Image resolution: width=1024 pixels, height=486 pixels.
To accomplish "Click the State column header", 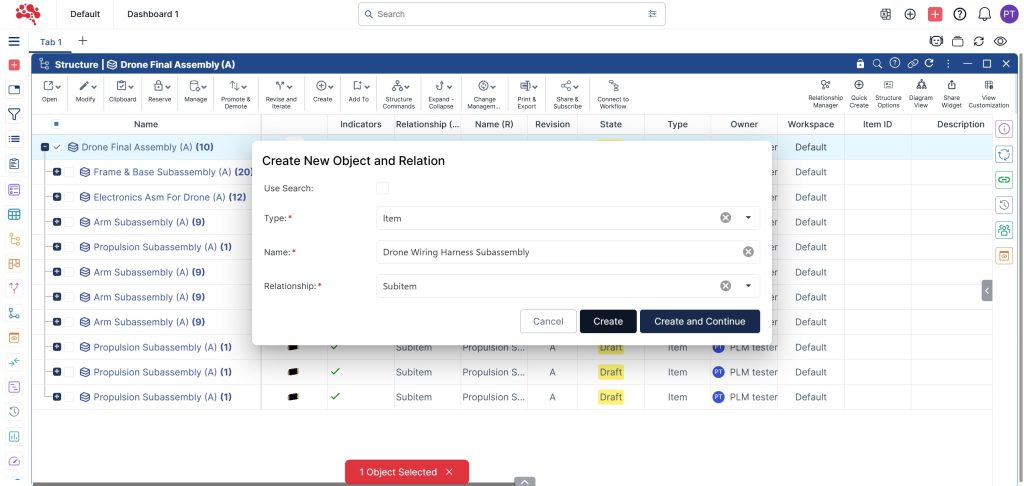I will coord(611,124).
